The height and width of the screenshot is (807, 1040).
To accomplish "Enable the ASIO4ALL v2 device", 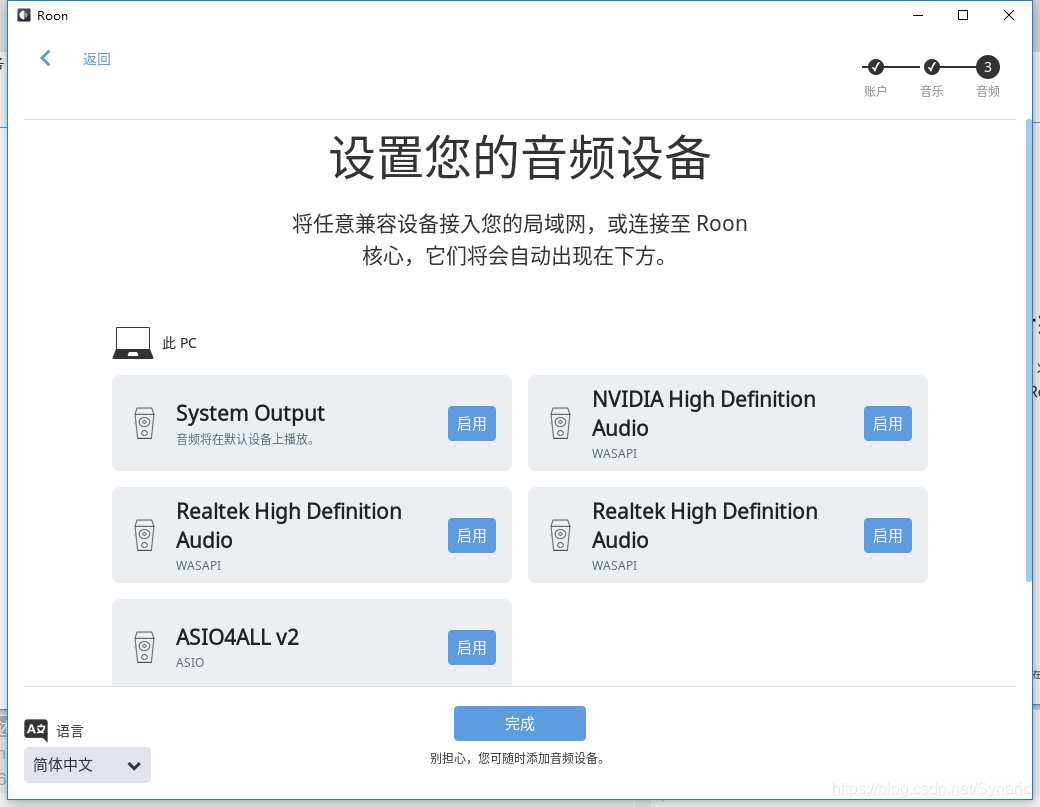I will (472, 647).
